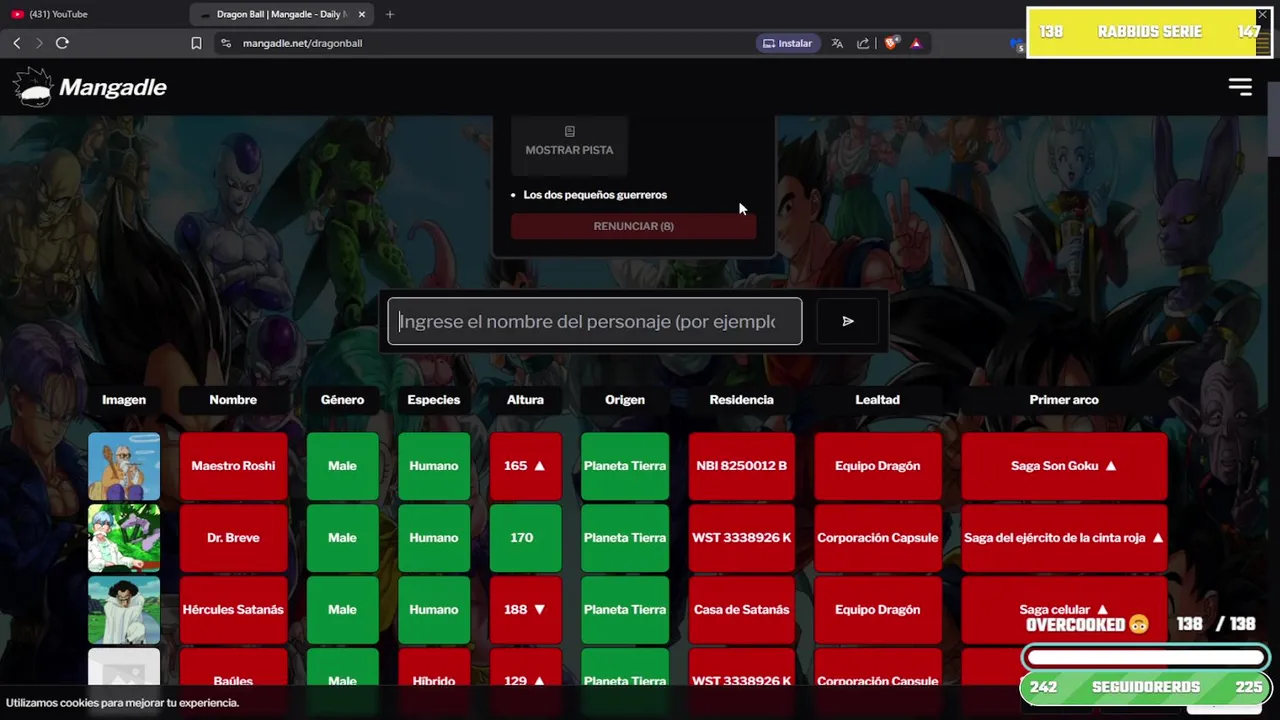Click residence cell NBI 8250012 B
The height and width of the screenshot is (720, 1280).
tap(741, 466)
